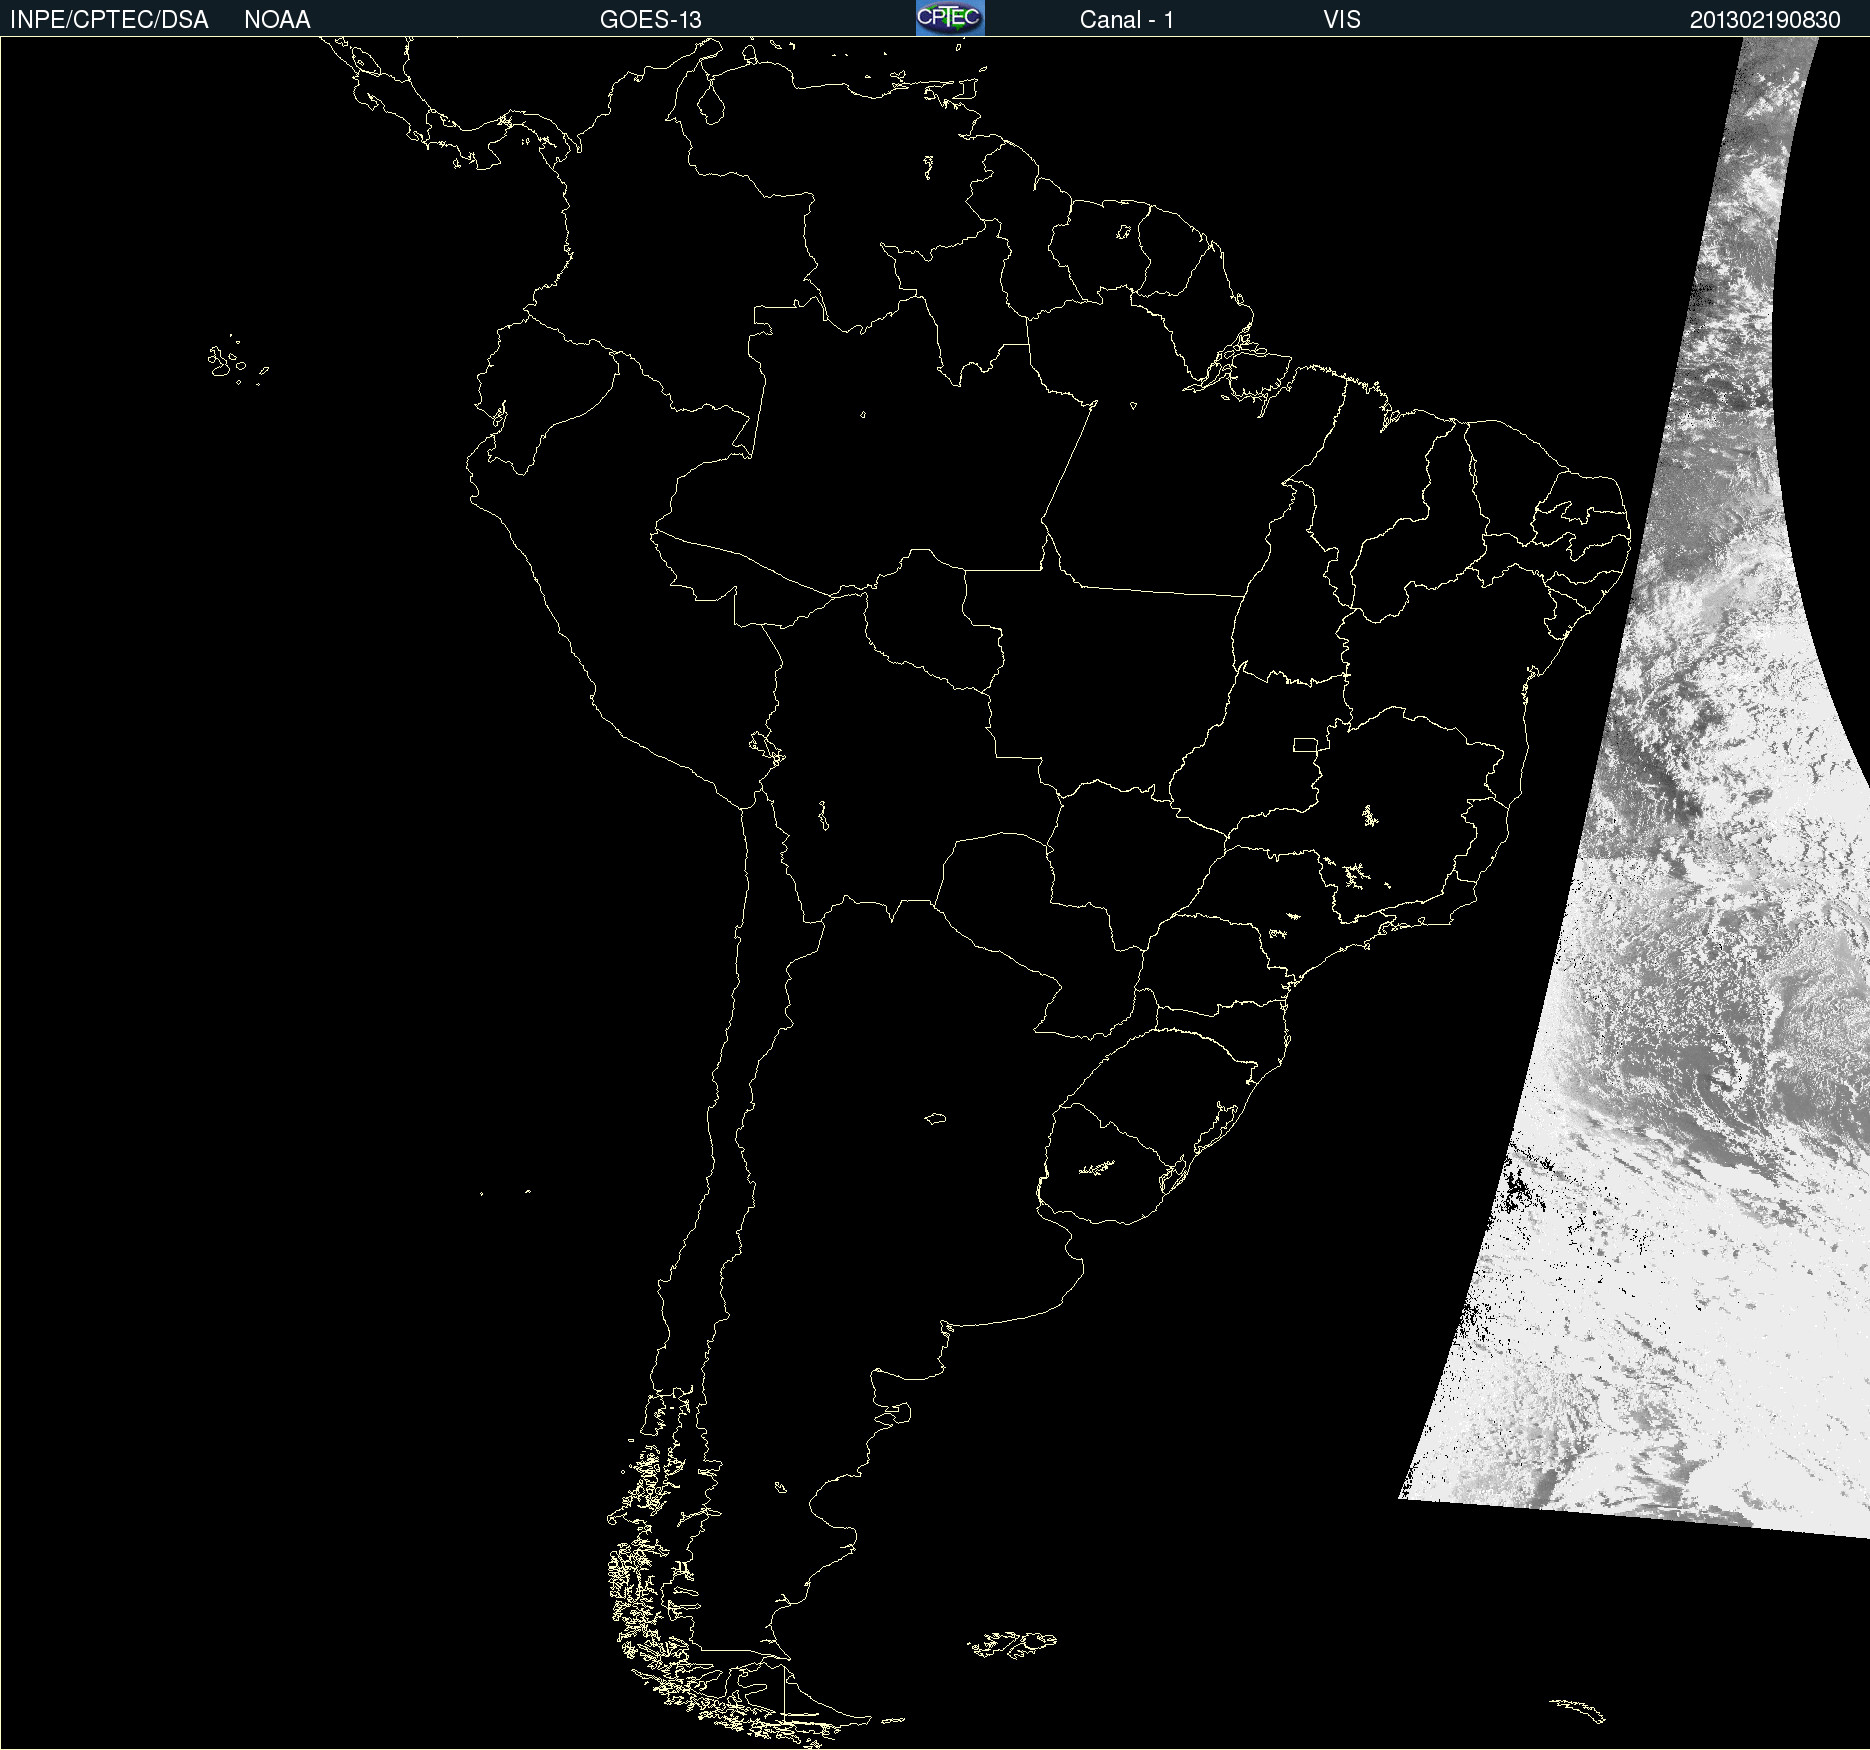This screenshot has height=1750, width=1870.
Task: Click the VIS channel label
Action: point(1342,20)
